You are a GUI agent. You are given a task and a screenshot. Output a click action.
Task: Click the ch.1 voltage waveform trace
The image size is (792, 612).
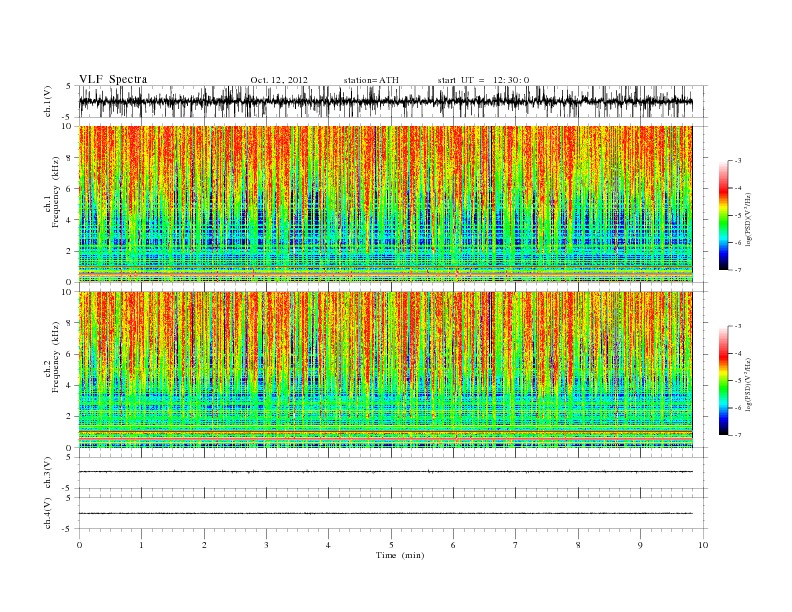[x=385, y=101]
